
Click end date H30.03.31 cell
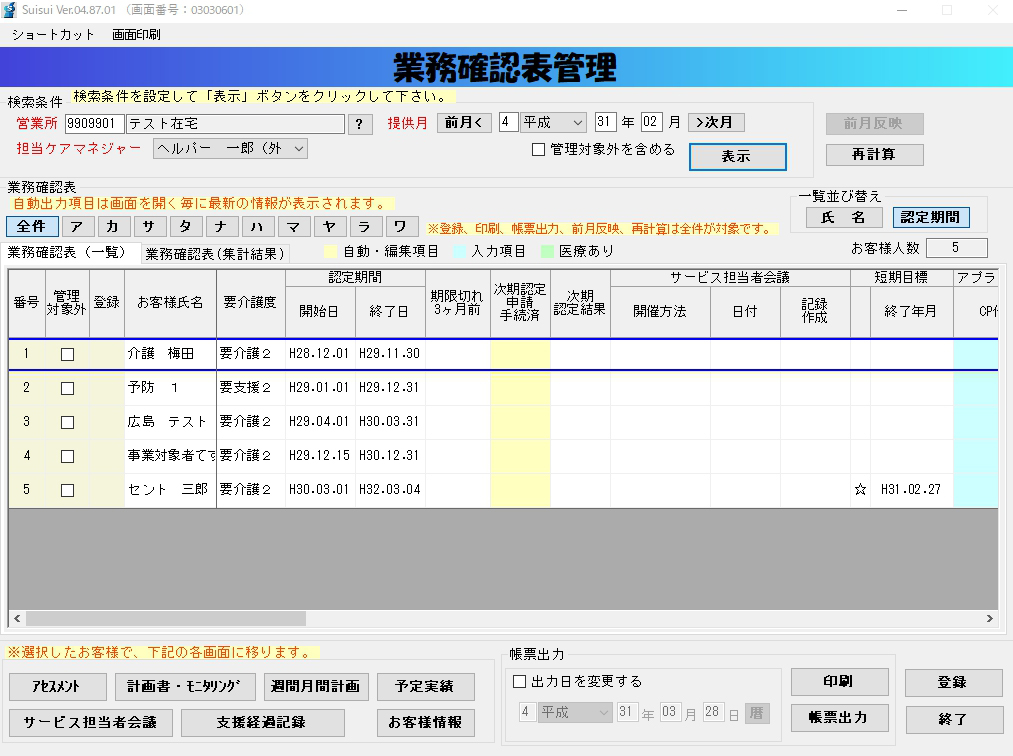(x=390, y=421)
